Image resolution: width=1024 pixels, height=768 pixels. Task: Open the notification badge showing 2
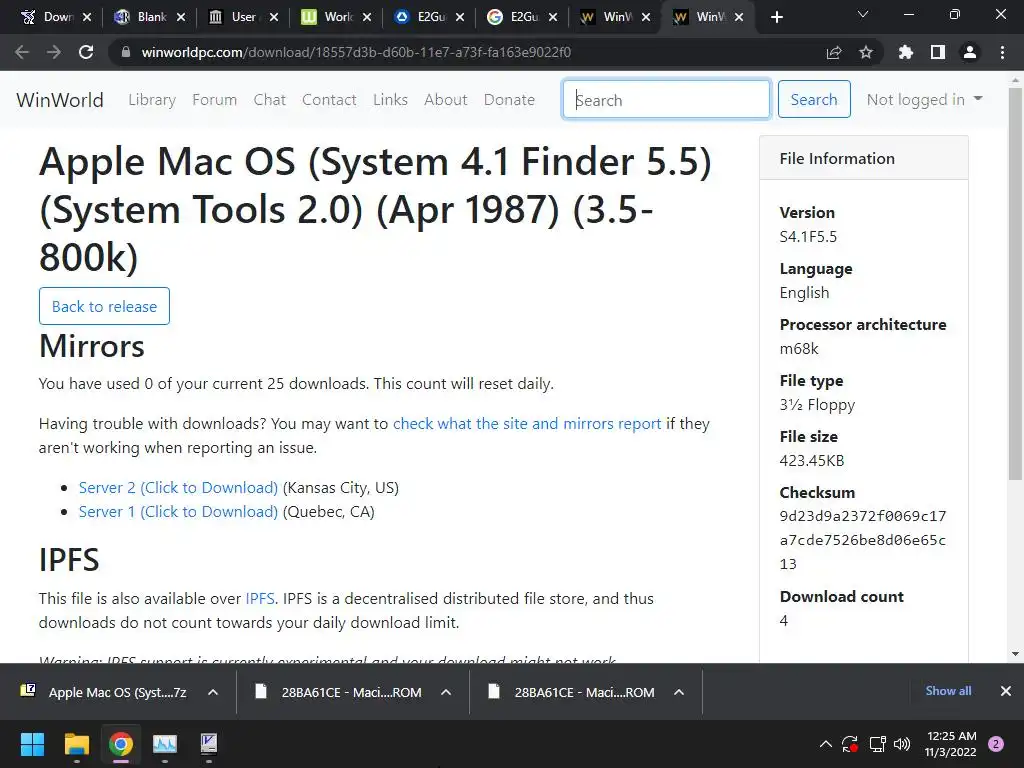pos(996,744)
